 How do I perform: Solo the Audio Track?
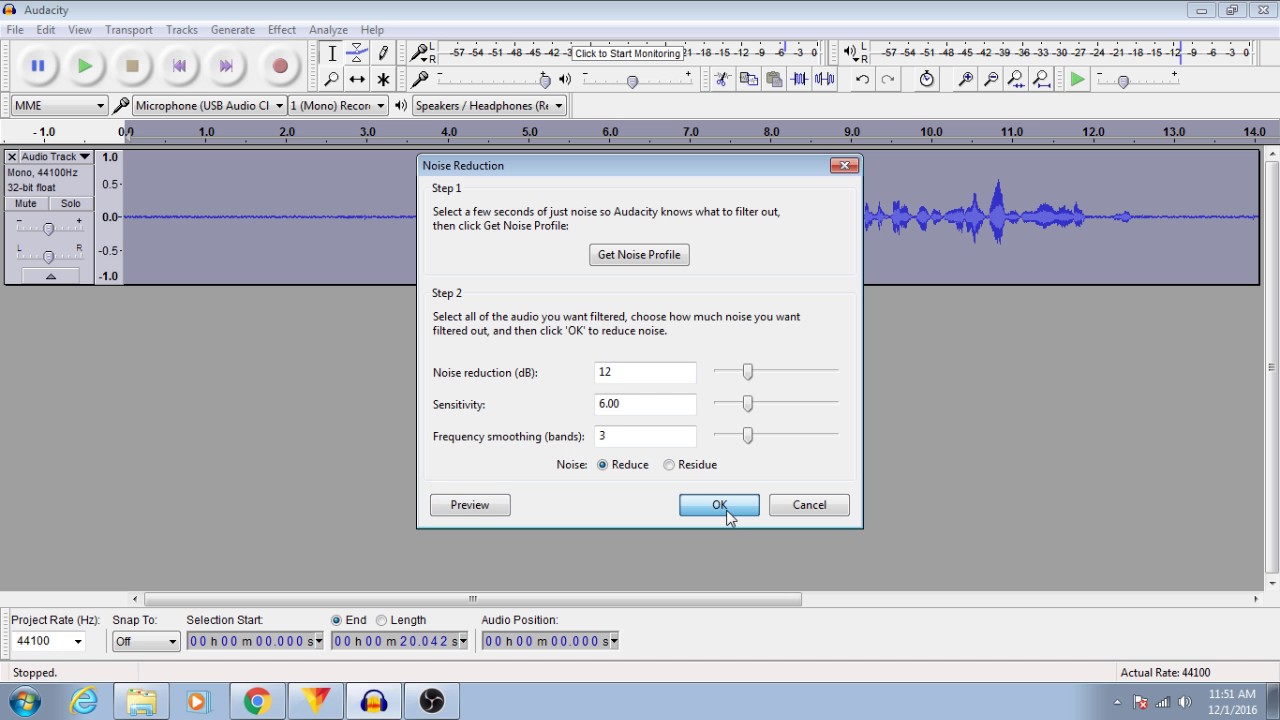tap(70, 203)
